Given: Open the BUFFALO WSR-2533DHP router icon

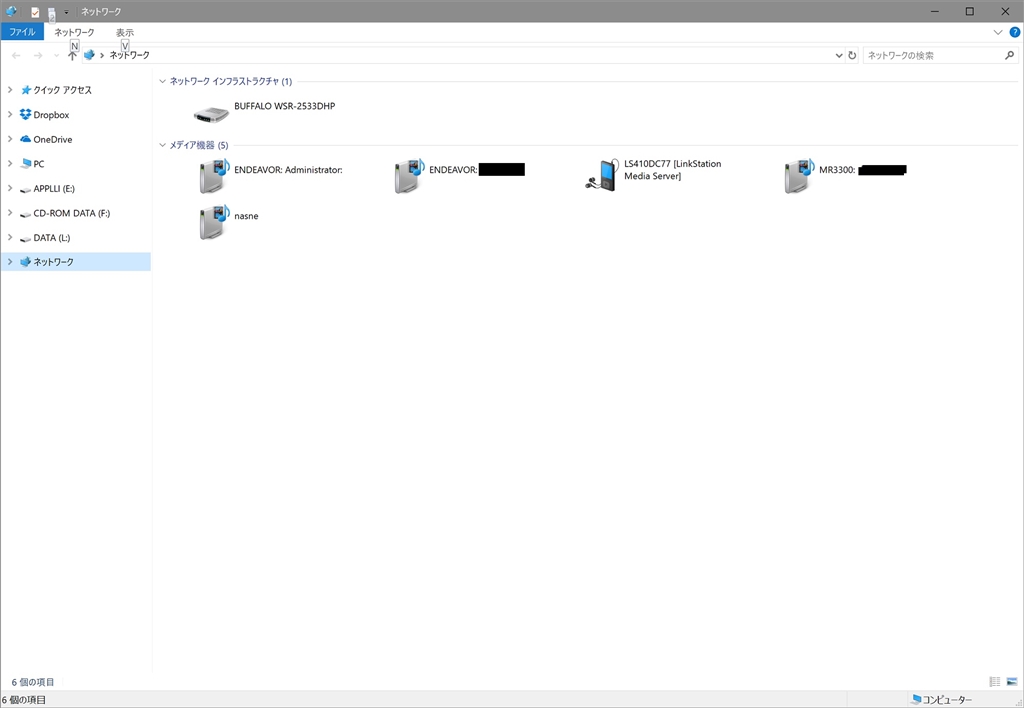Looking at the screenshot, I should [211, 114].
